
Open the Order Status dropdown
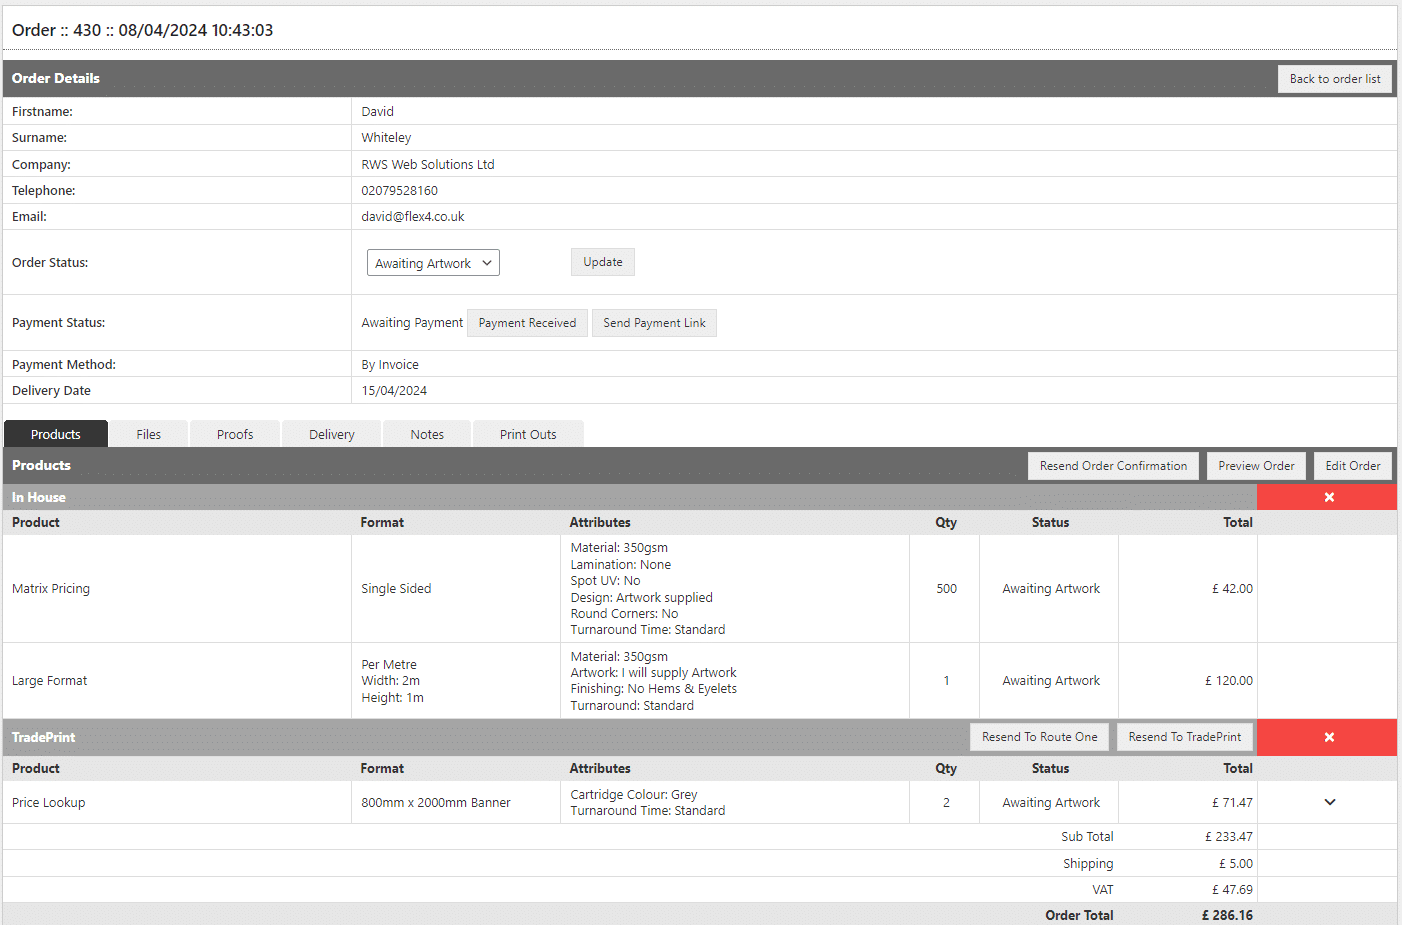click(433, 263)
